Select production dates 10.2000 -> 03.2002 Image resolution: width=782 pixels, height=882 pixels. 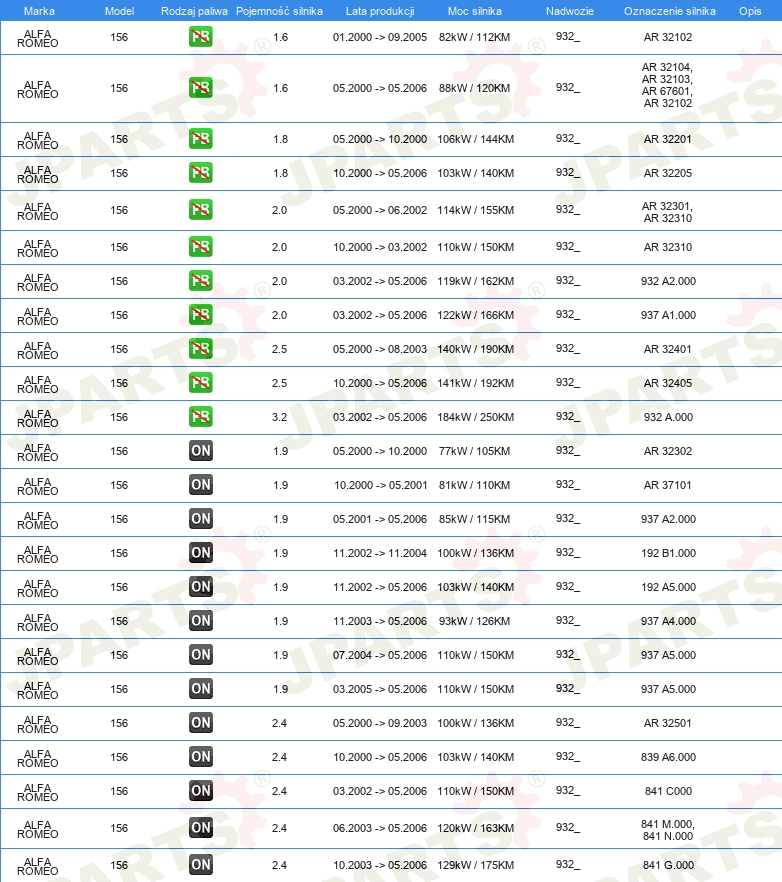point(380,247)
